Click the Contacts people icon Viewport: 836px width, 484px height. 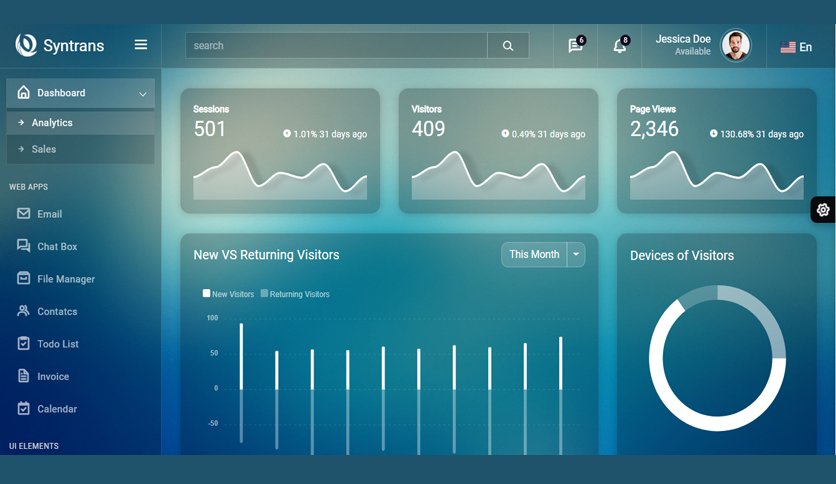tap(23, 311)
